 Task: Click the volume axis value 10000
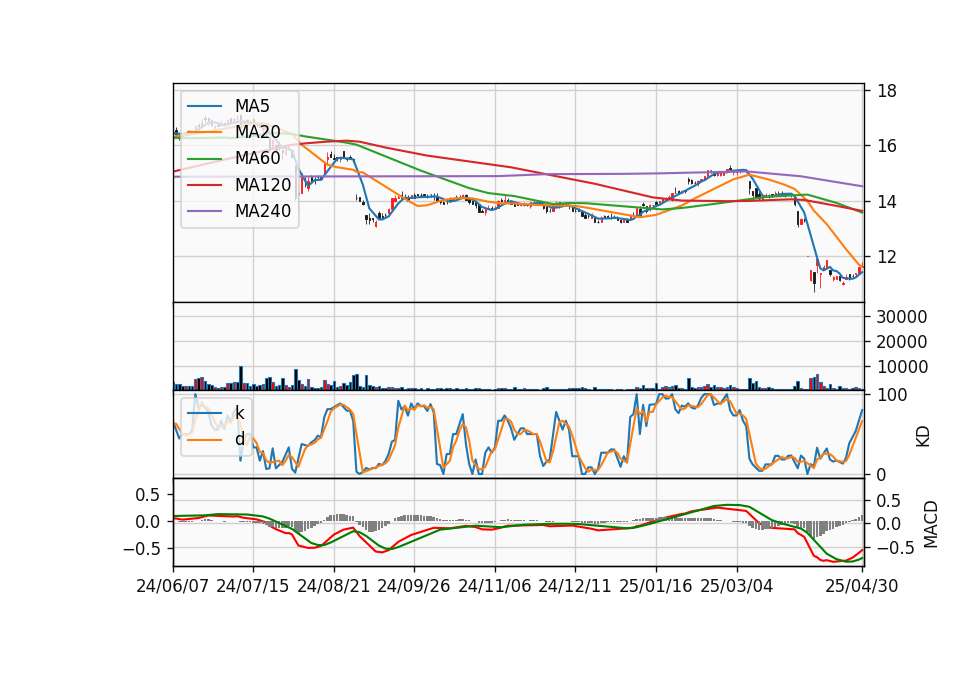pyautogui.click(x=902, y=367)
